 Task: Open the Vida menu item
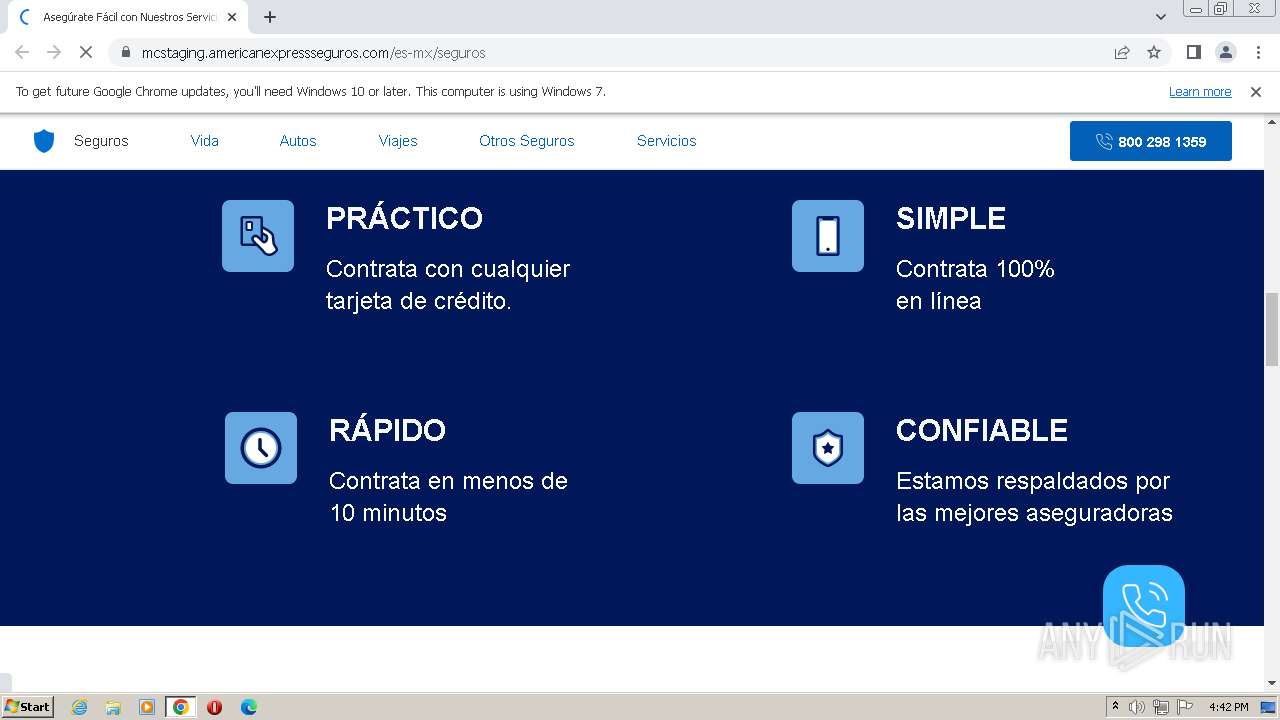click(205, 141)
